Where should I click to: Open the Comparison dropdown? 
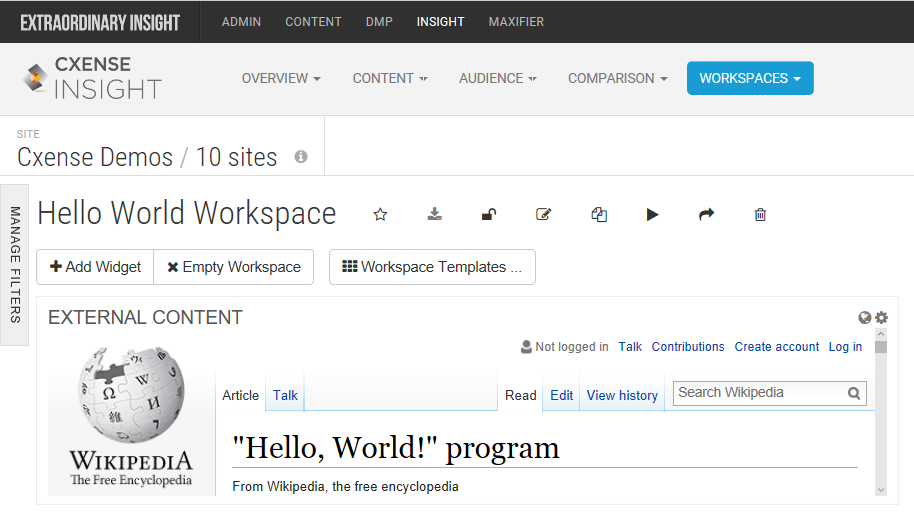pyautogui.click(x=617, y=78)
